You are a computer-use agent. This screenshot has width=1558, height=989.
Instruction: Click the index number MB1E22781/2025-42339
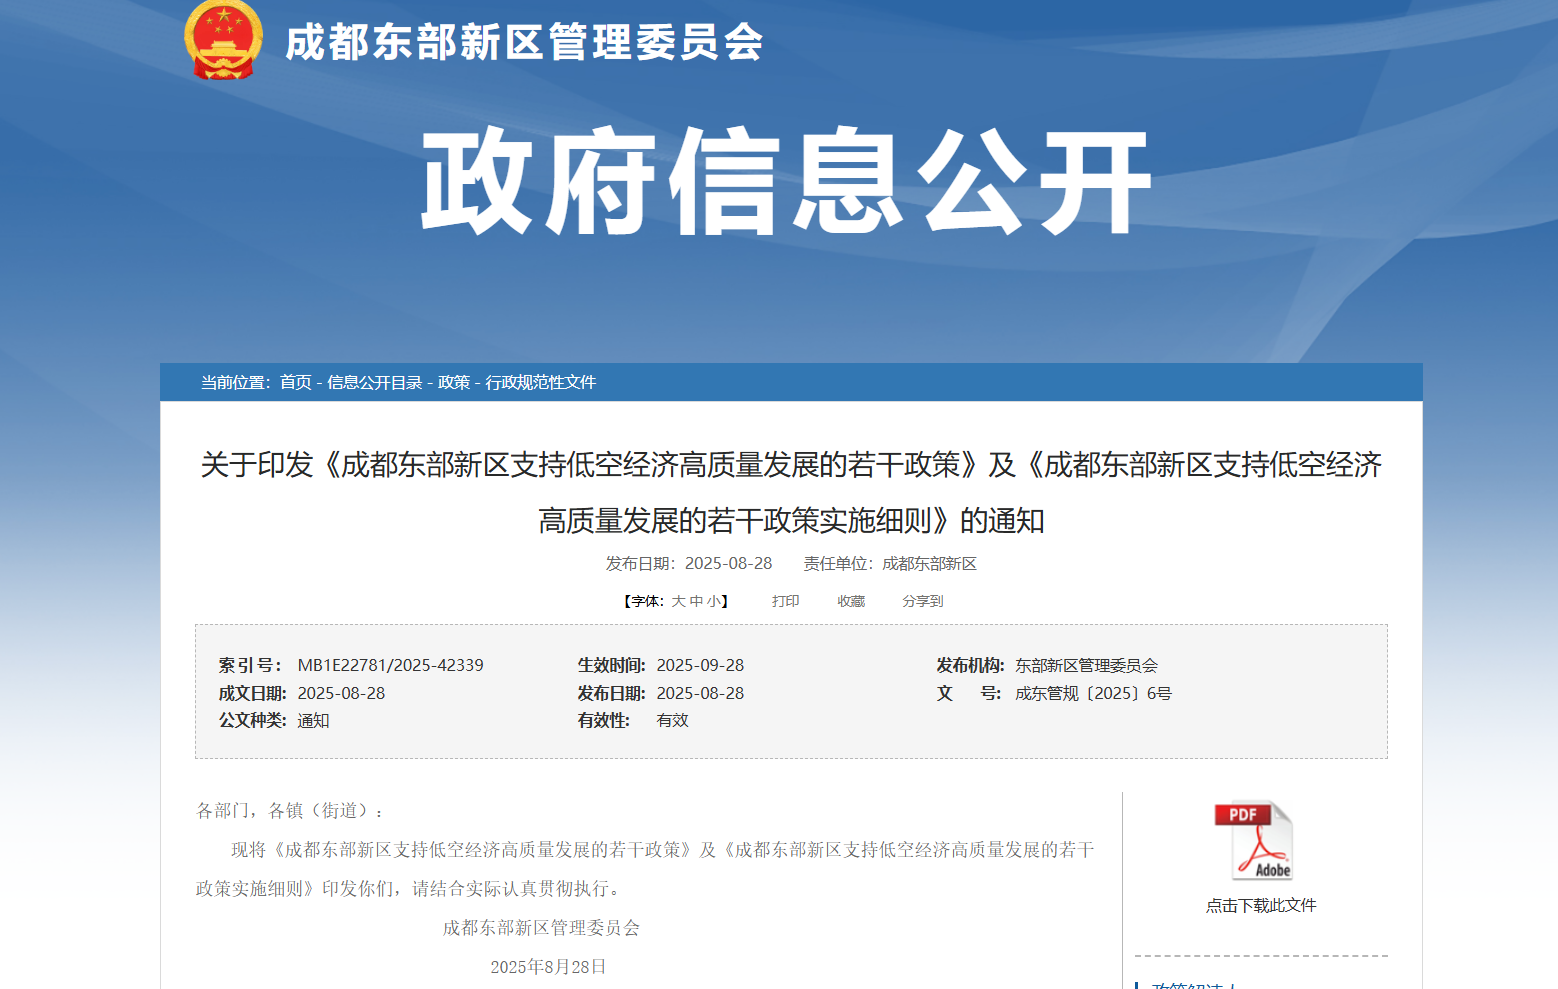pyautogui.click(x=390, y=665)
